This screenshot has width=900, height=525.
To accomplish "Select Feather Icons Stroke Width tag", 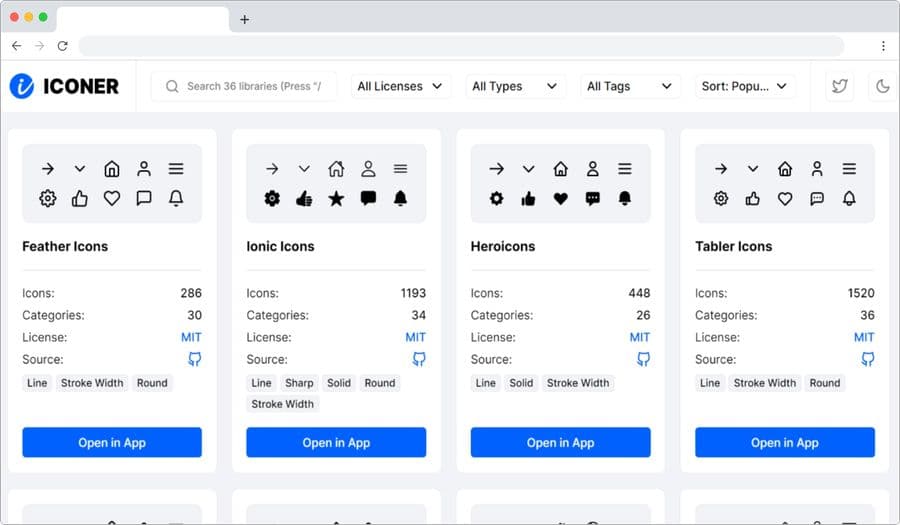I will click(x=92, y=383).
